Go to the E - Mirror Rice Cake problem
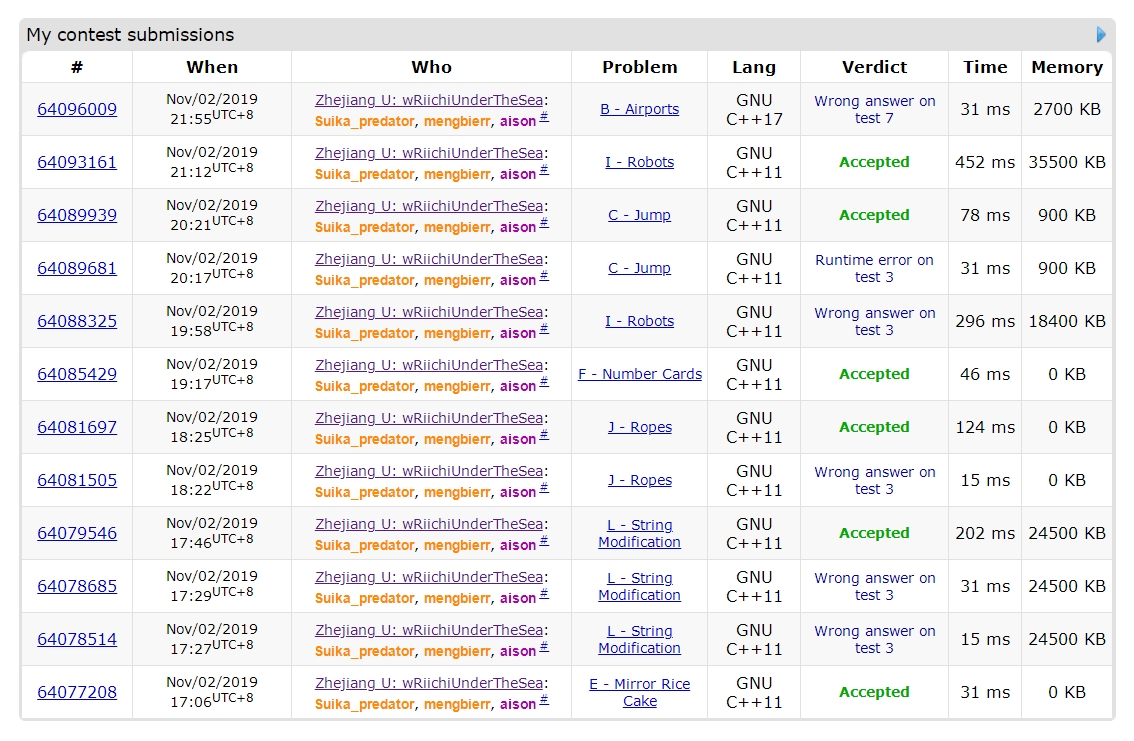The height and width of the screenshot is (741, 1134). (639, 692)
